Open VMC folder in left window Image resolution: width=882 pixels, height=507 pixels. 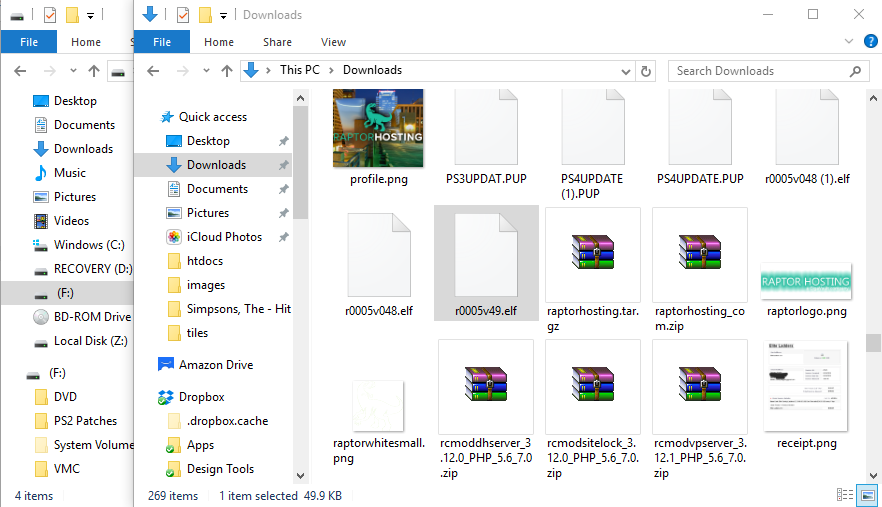pos(66,469)
